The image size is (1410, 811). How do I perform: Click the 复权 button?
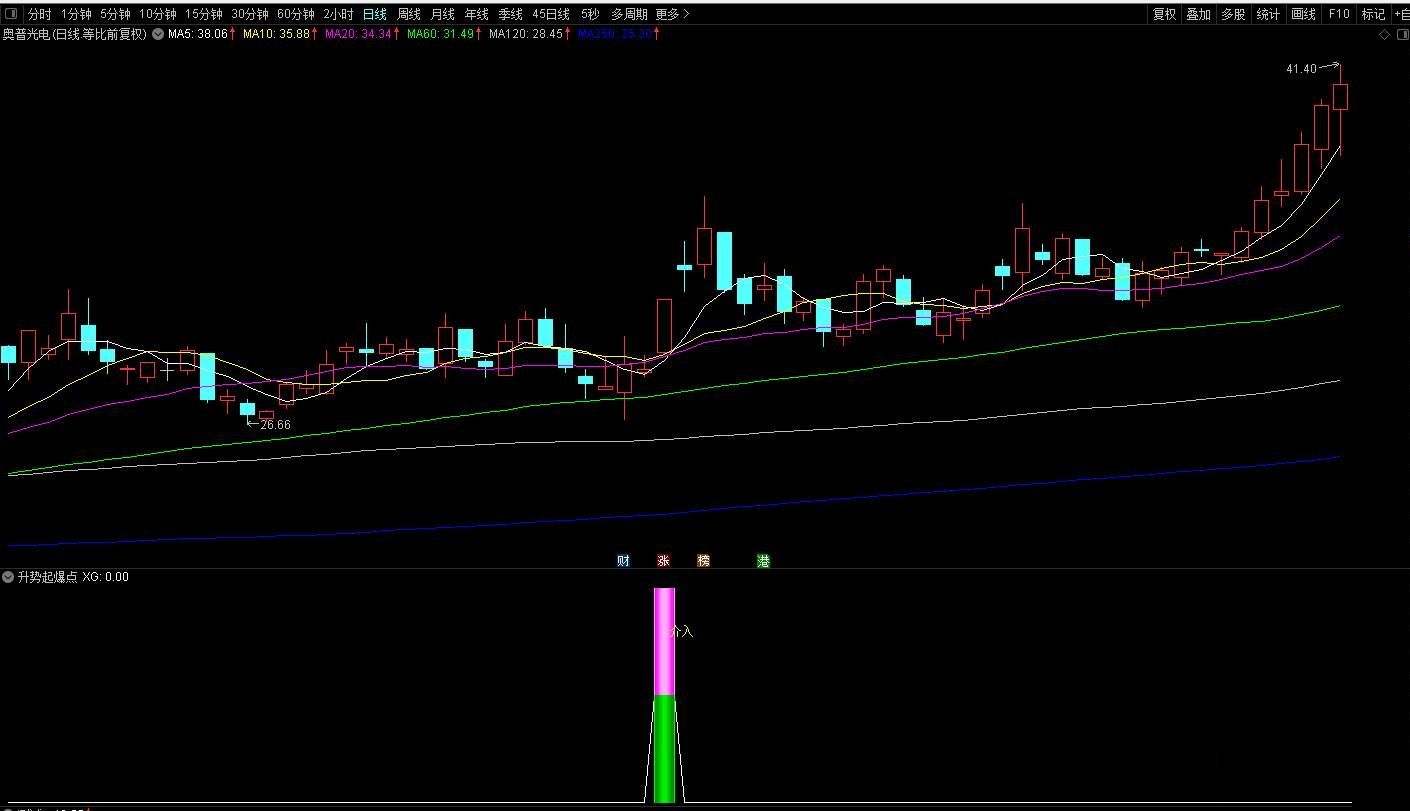pos(1164,14)
